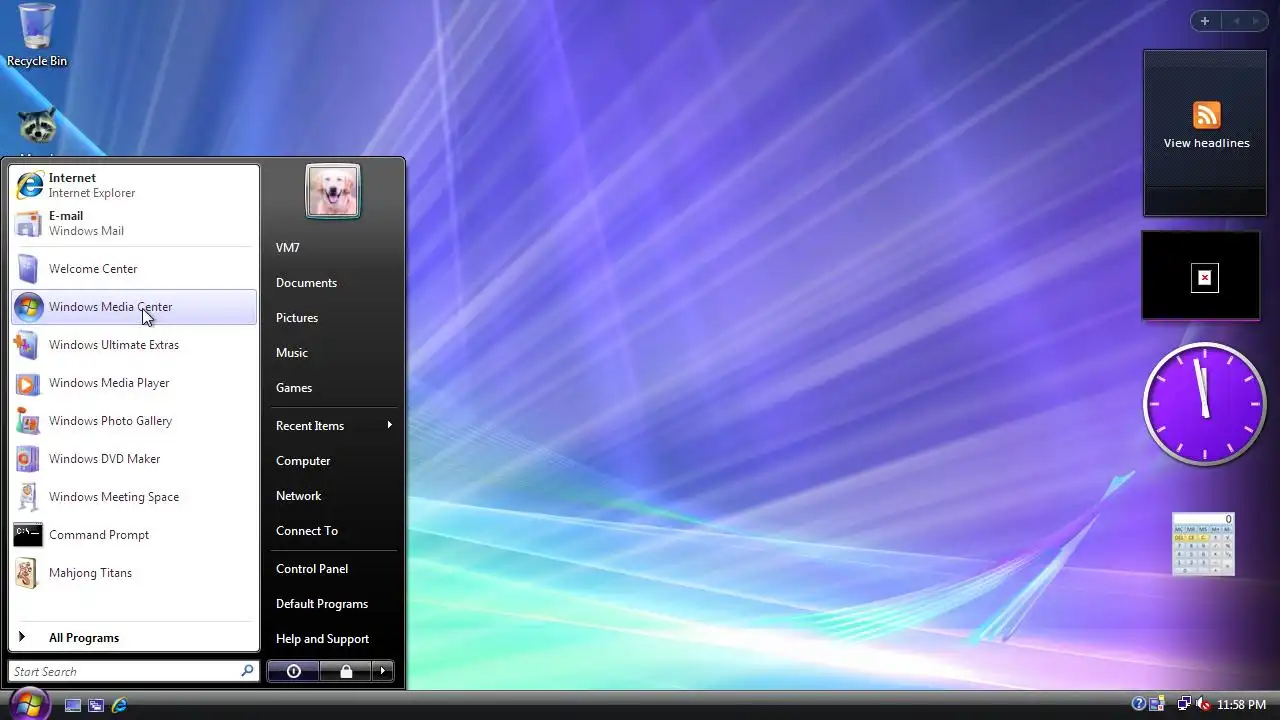1280x720 pixels.
Task: Open Windows Meeting Space
Action: click(133, 497)
